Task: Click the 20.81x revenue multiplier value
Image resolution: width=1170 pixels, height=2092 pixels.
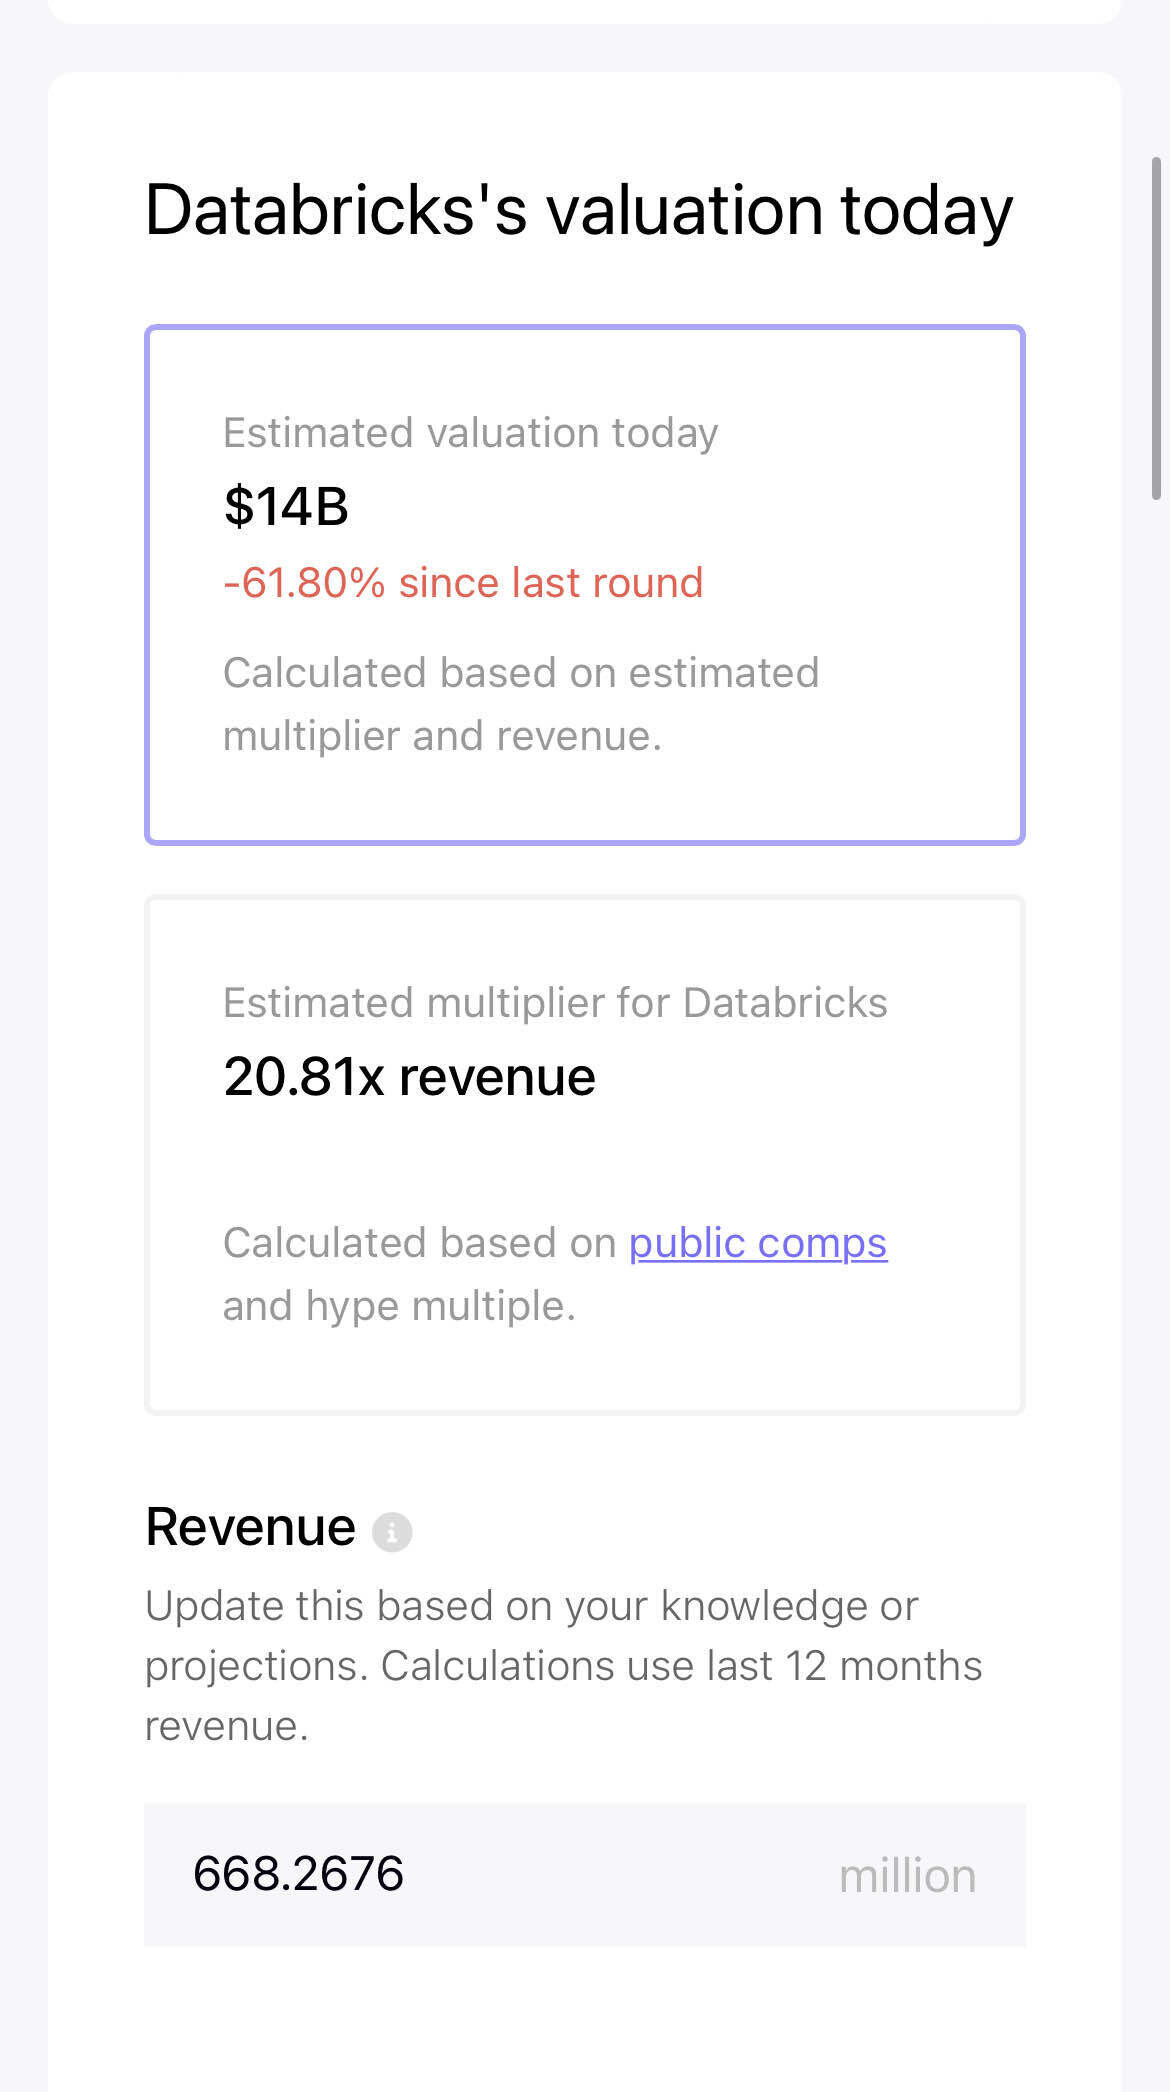Action: pyautogui.click(x=410, y=1077)
